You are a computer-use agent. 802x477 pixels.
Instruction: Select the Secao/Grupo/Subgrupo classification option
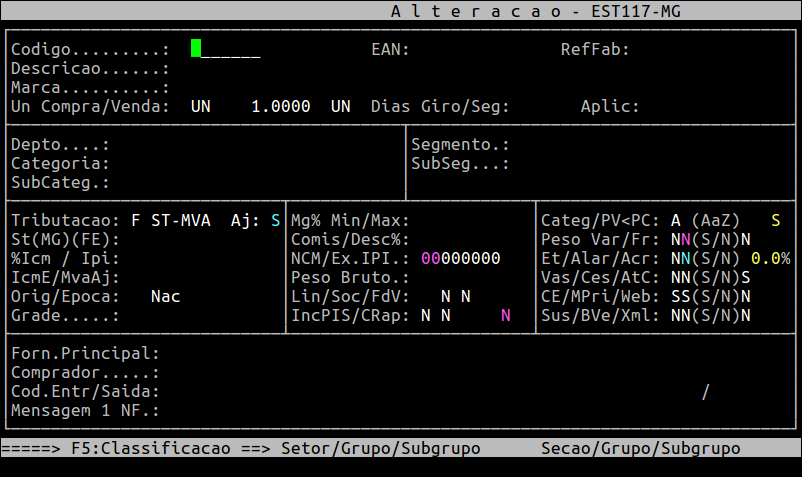(x=640, y=448)
